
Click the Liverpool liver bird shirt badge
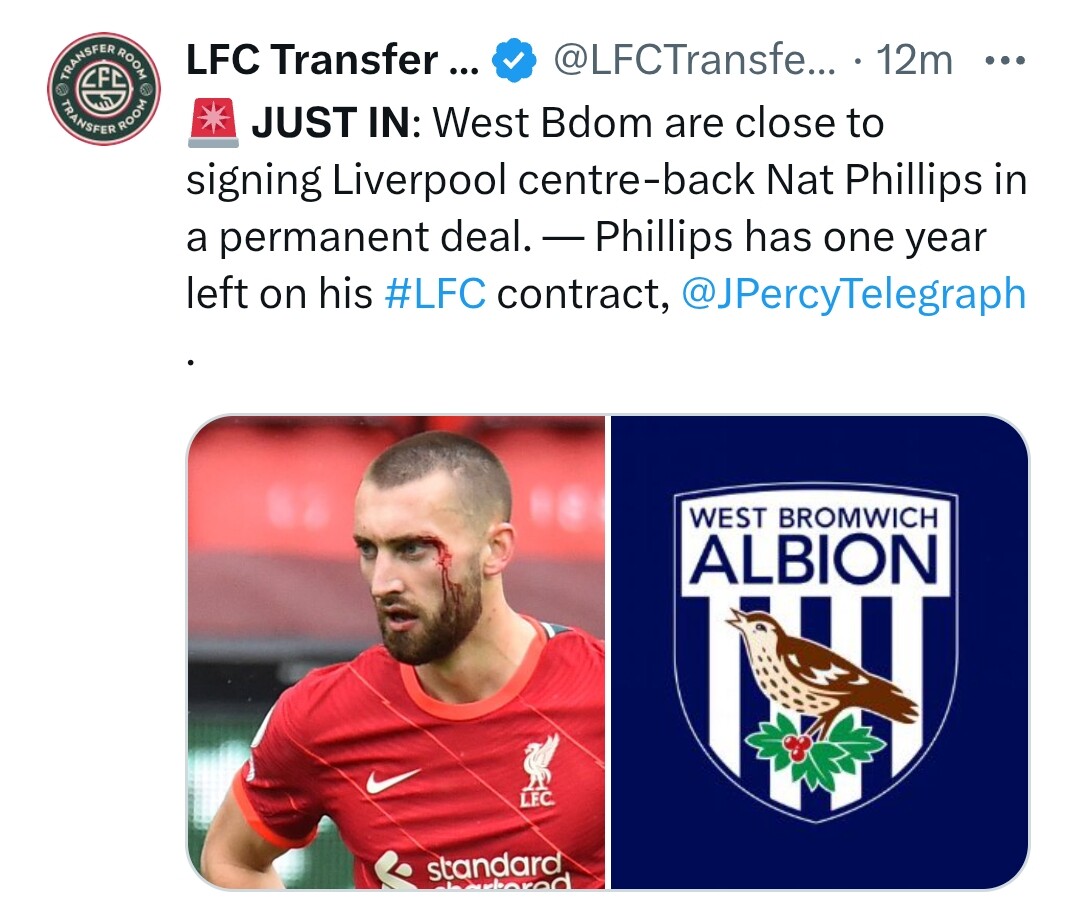pos(539,770)
